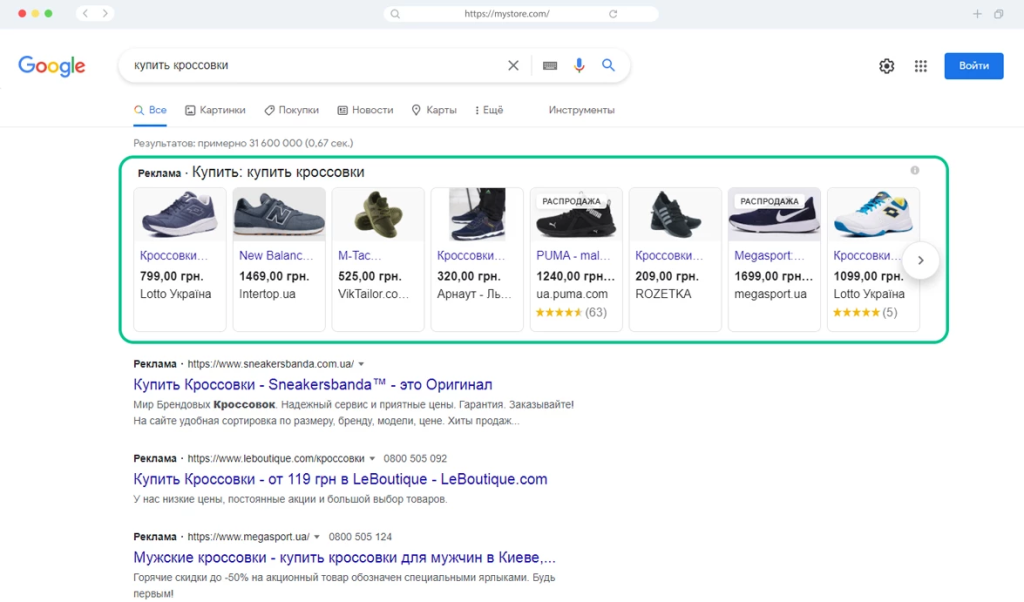
Task: Open the Инструменты search tools
Action: [581, 110]
